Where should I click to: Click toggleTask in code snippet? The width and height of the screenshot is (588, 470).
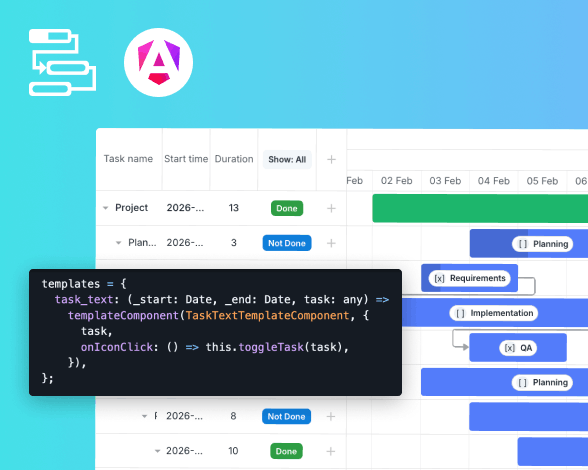[x=271, y=347]
